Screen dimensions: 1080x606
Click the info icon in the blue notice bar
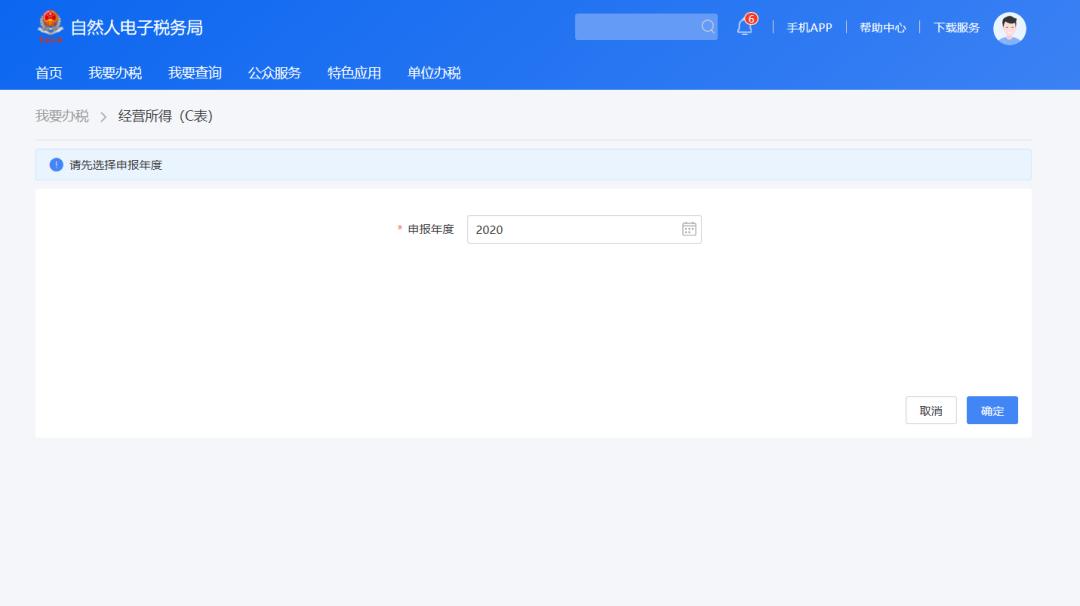pos(53,165)
